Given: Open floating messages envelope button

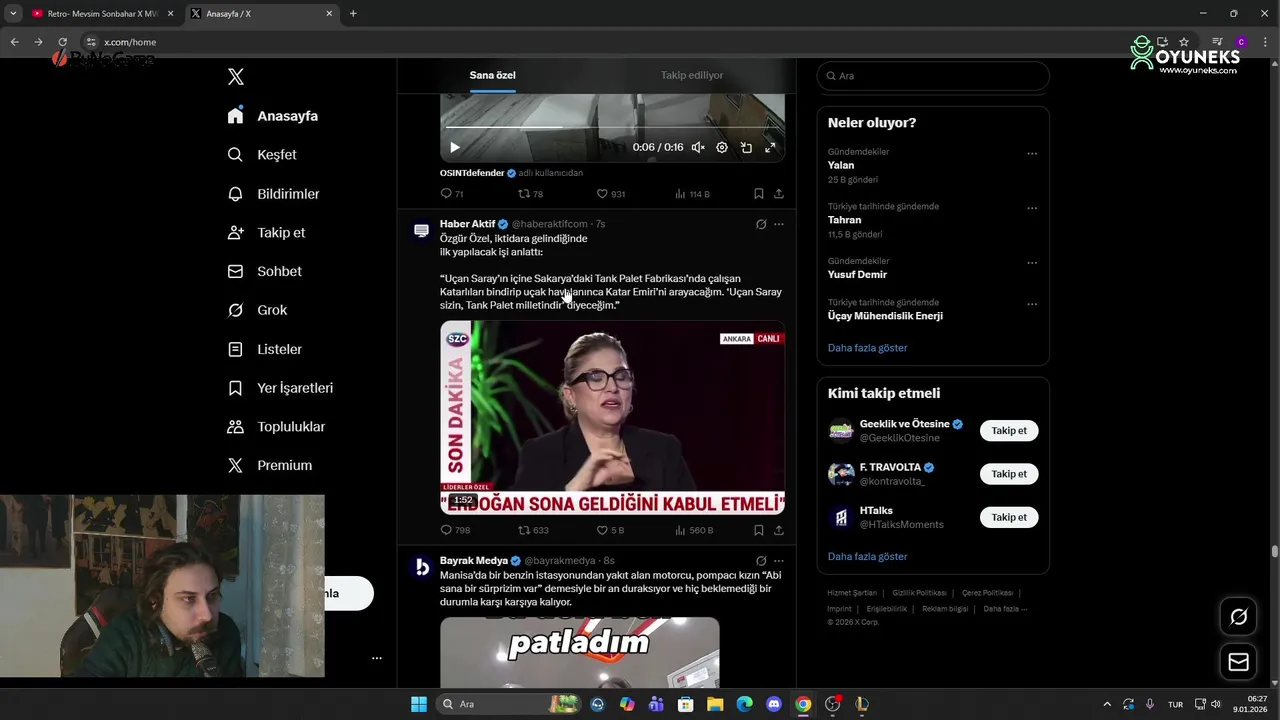Looking at the screenshot, I should click(1238, 661).
